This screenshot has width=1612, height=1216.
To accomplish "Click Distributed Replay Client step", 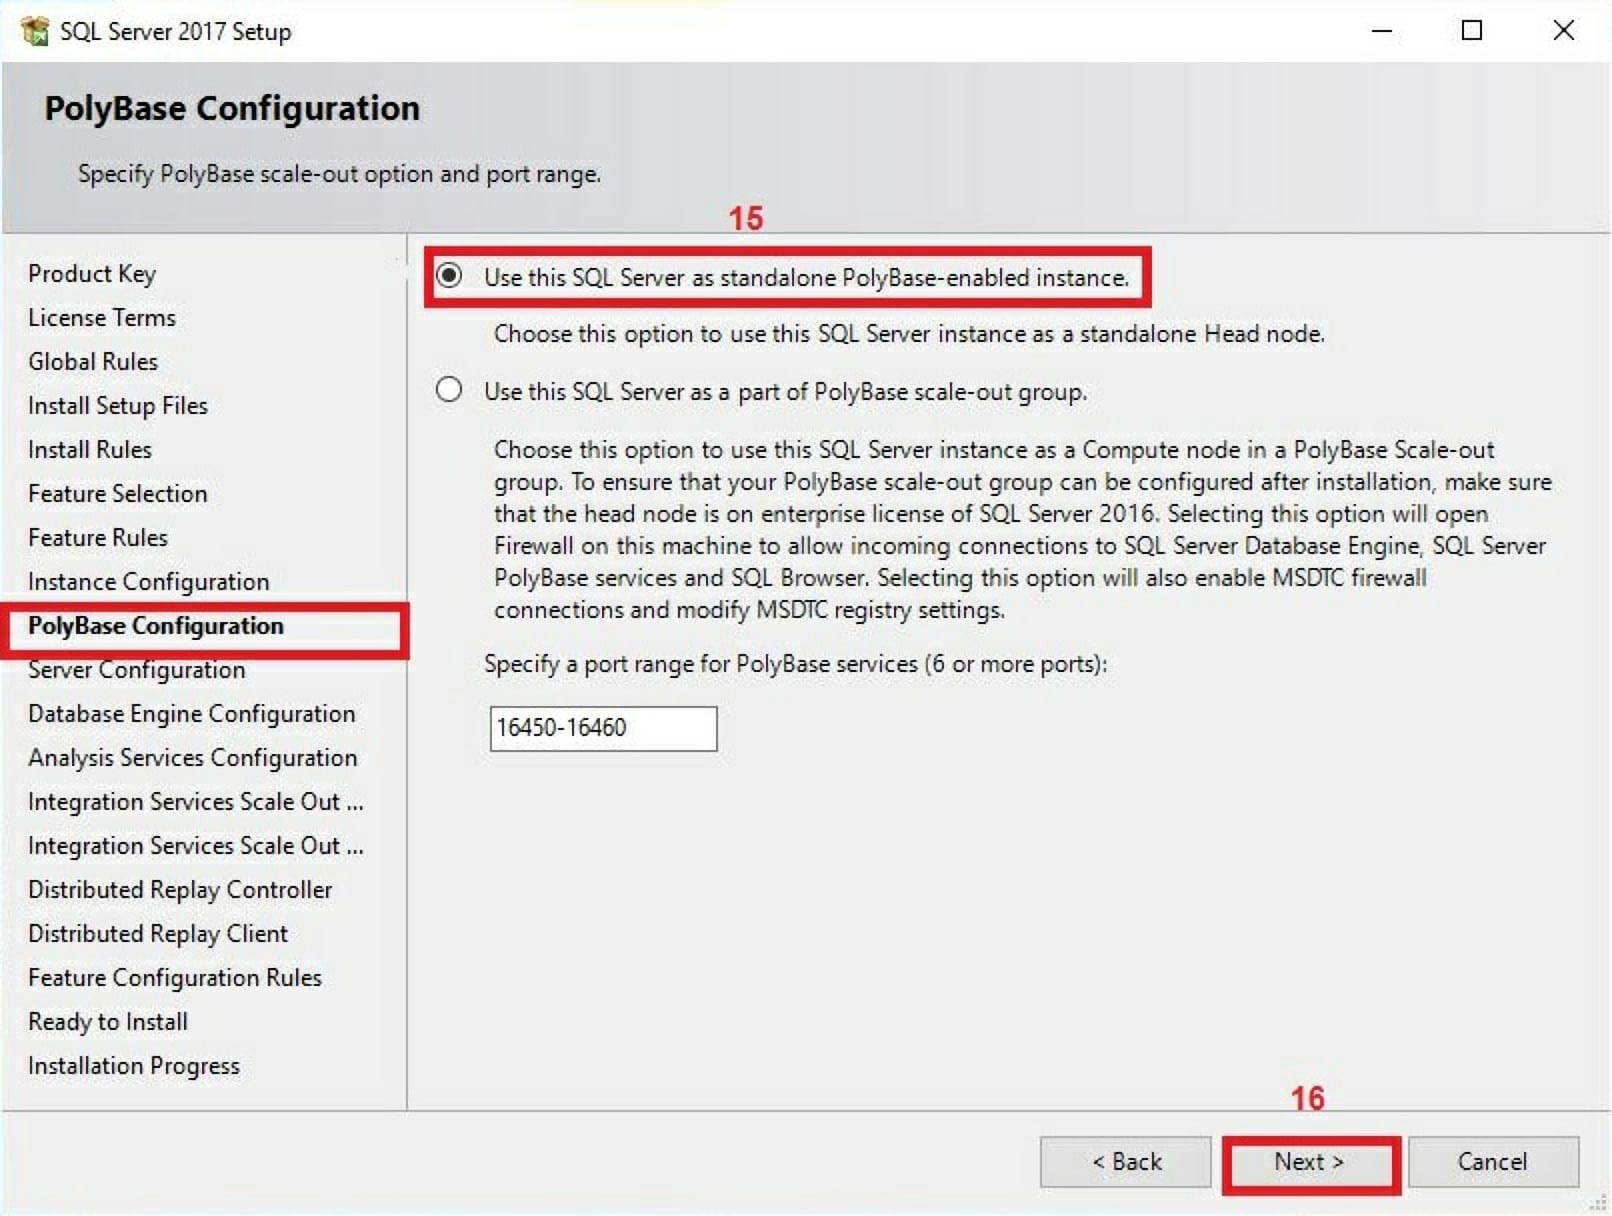I will (x=158, y=934).
